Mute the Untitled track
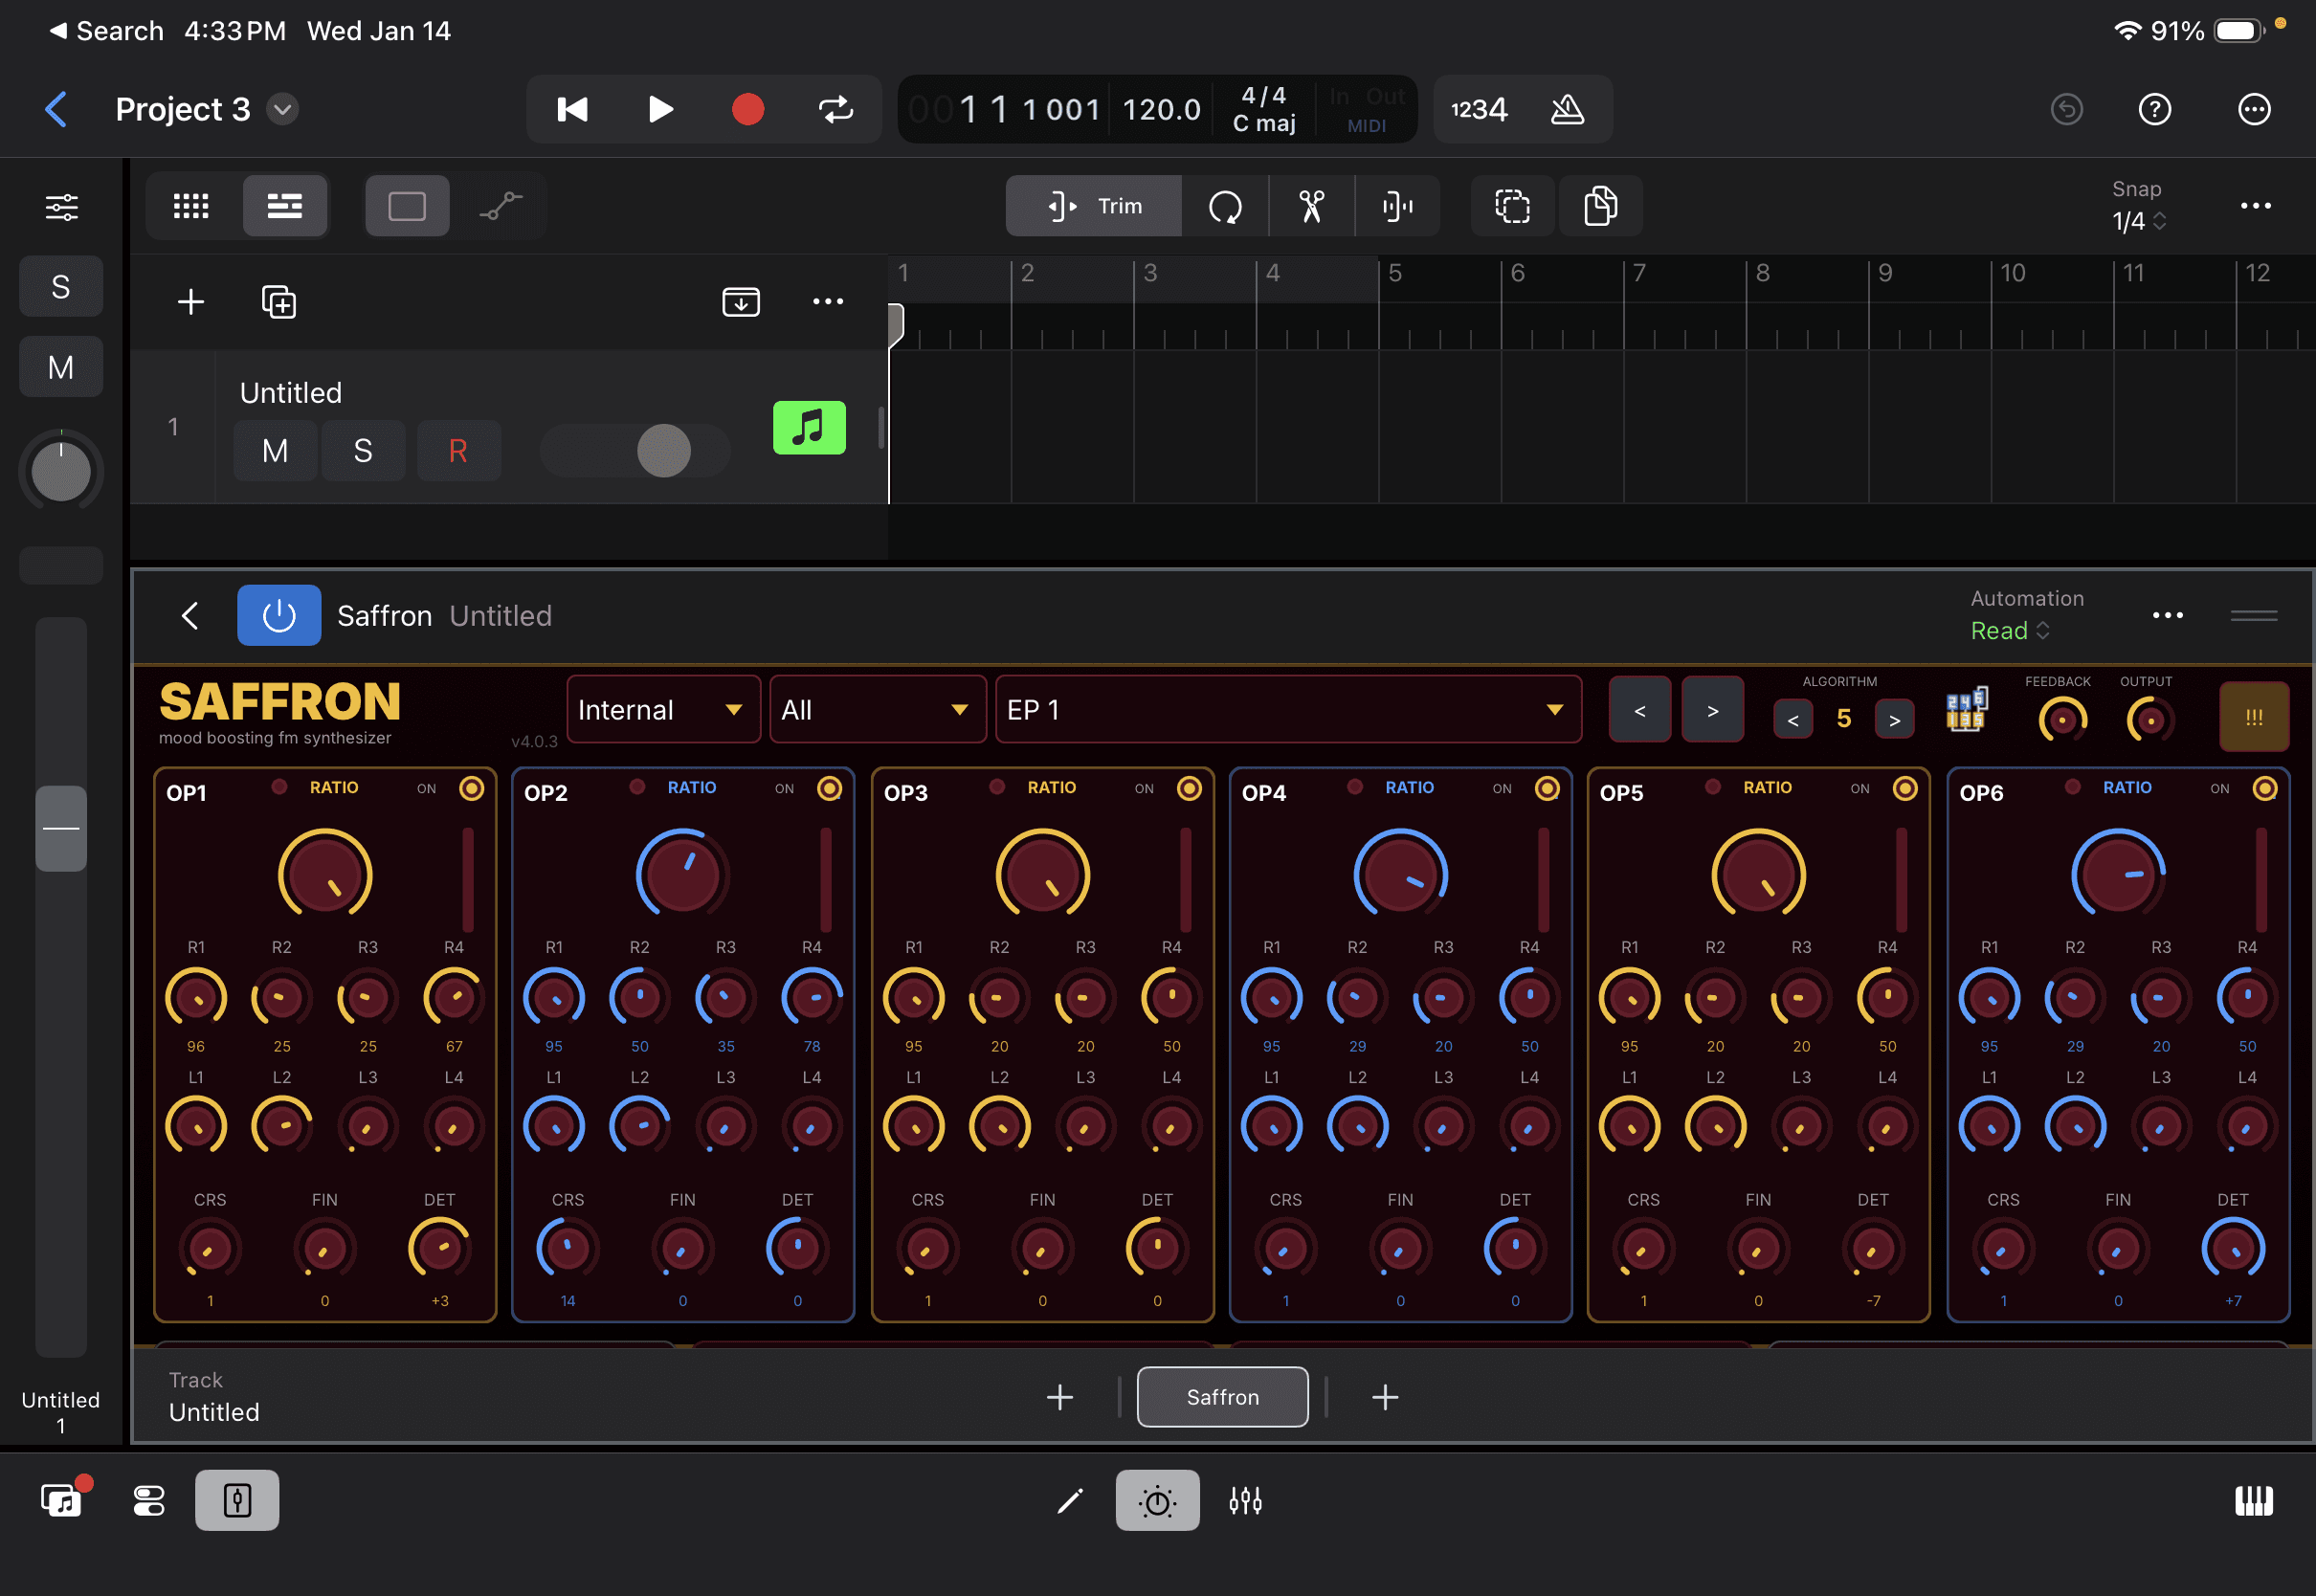The height and width of the screenshot is (1596, 2316). 275,451
